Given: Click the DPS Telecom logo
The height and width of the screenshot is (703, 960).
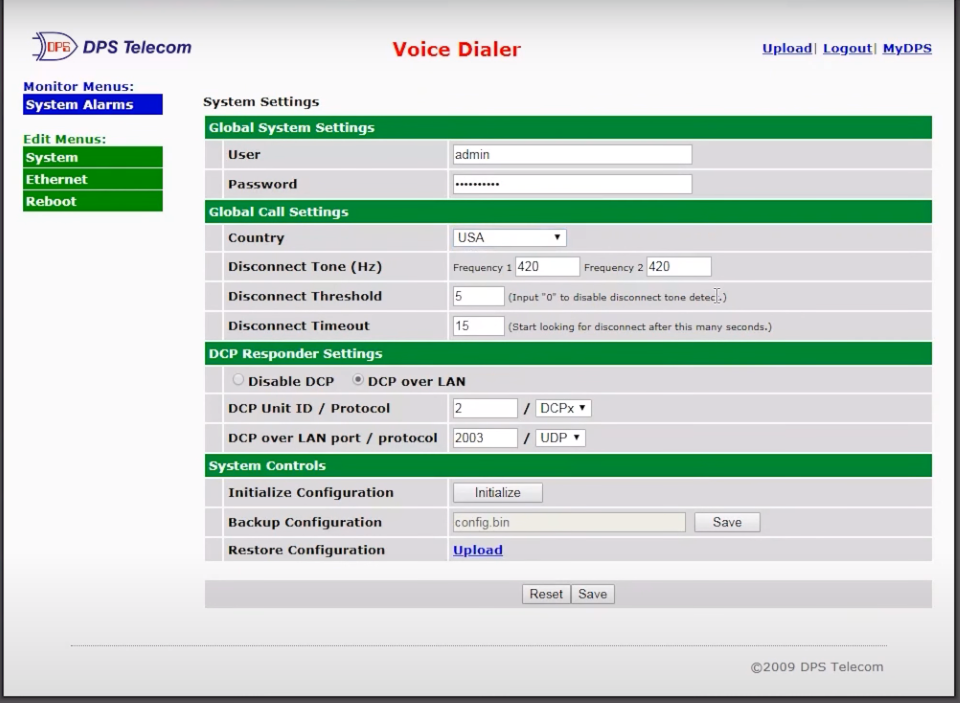Looking at the screenshot, I should coord(112,47).
